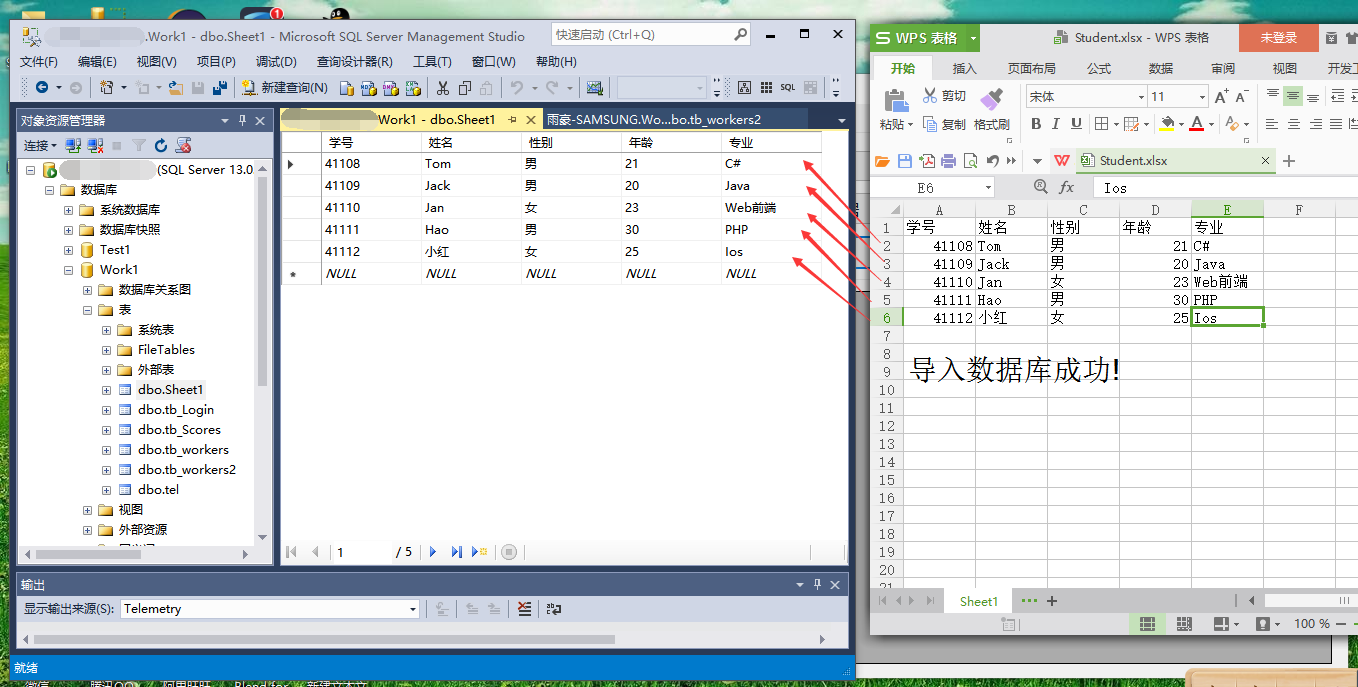Click the formula bar showing Ios

pos(1226,187)
